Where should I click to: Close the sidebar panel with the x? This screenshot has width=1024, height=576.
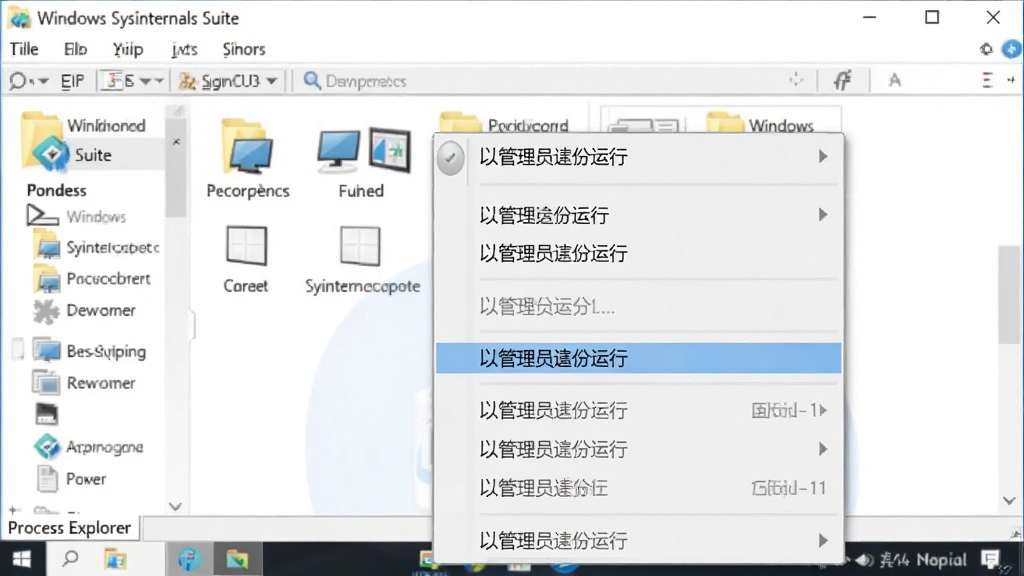pyautogui.click(x=176, y=142)
